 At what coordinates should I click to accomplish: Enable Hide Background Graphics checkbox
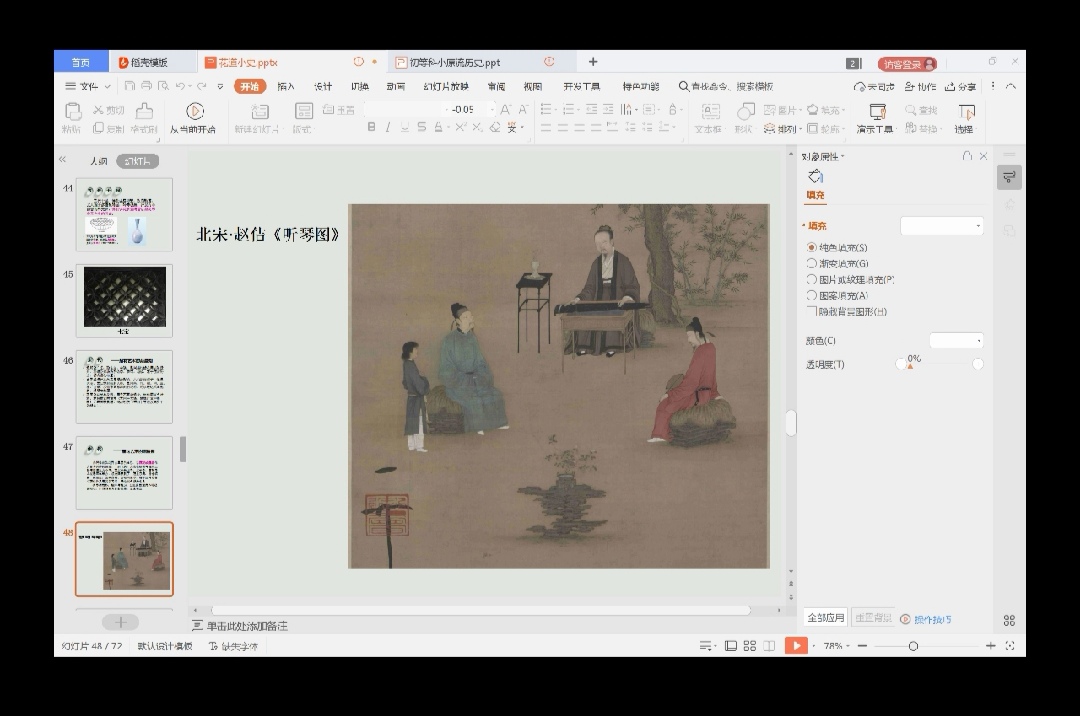[812, 311]
